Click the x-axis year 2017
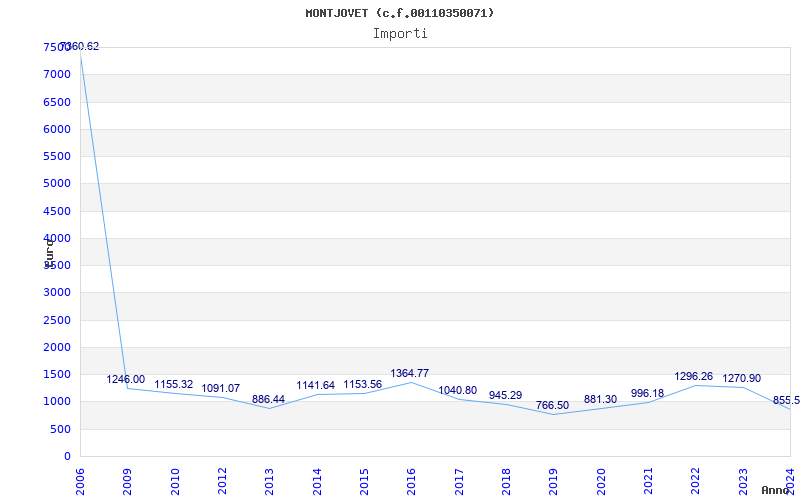 coord(459,482)
